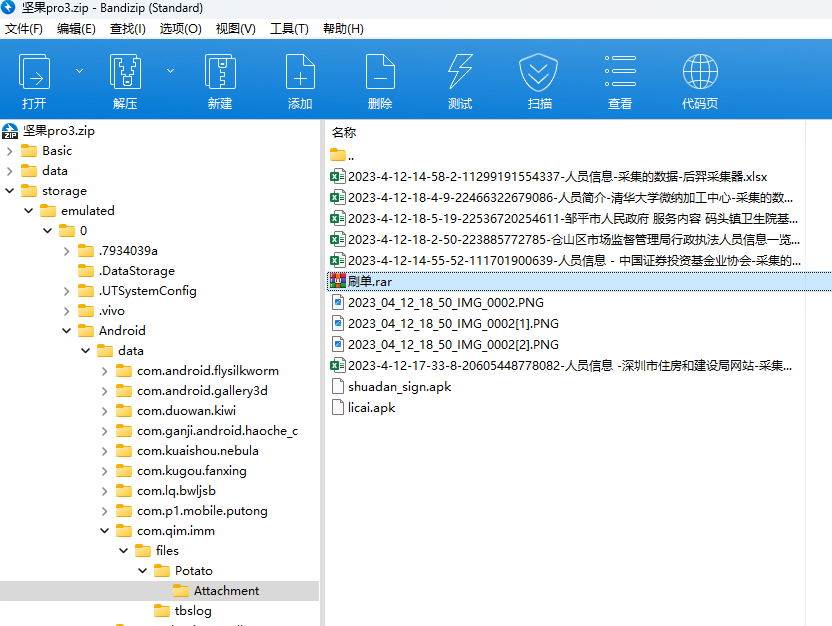
Task: Open the 文件(F) menu
Action: click(x=24, y=29)
